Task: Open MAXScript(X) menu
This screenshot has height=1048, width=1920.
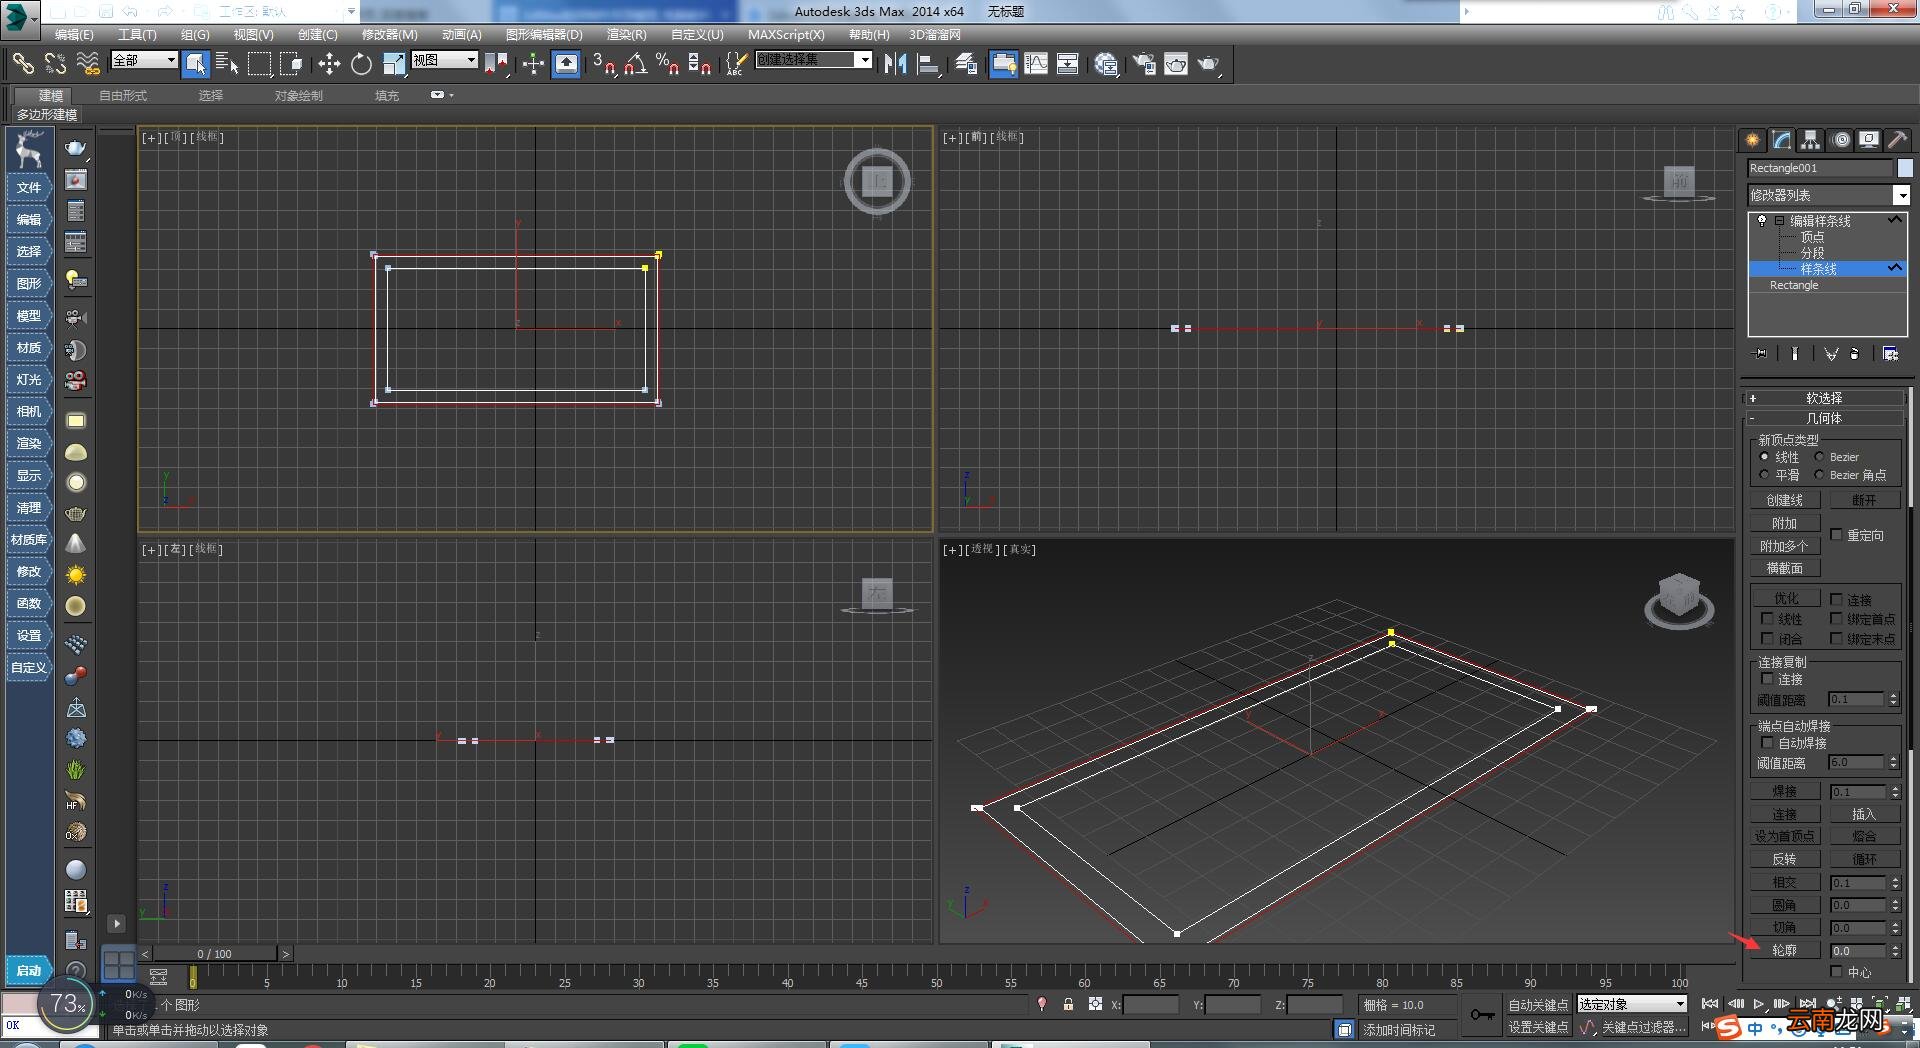Action: 786,34
